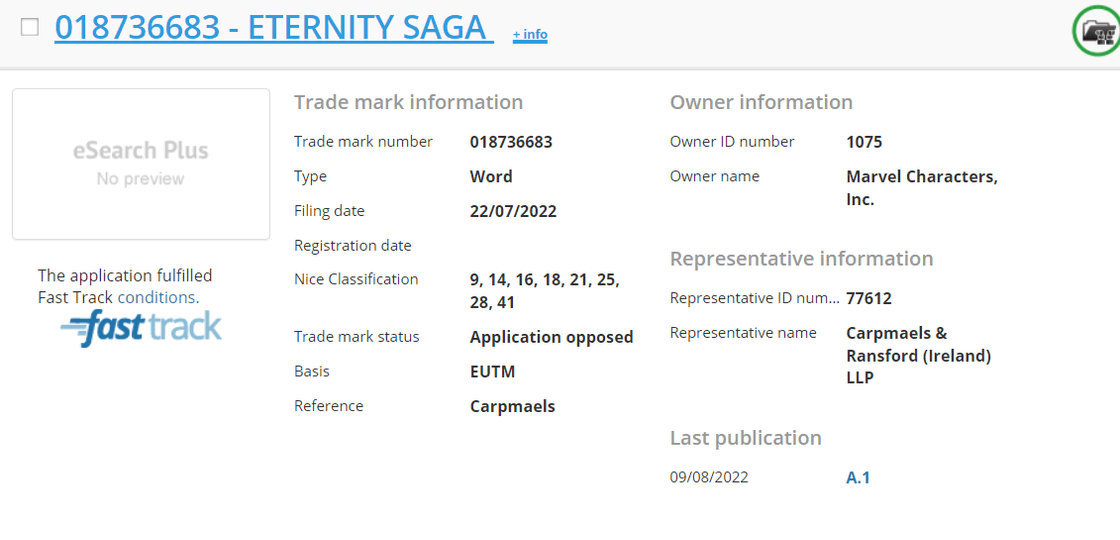Expand details with the +info link

click(x=530, y=35)
